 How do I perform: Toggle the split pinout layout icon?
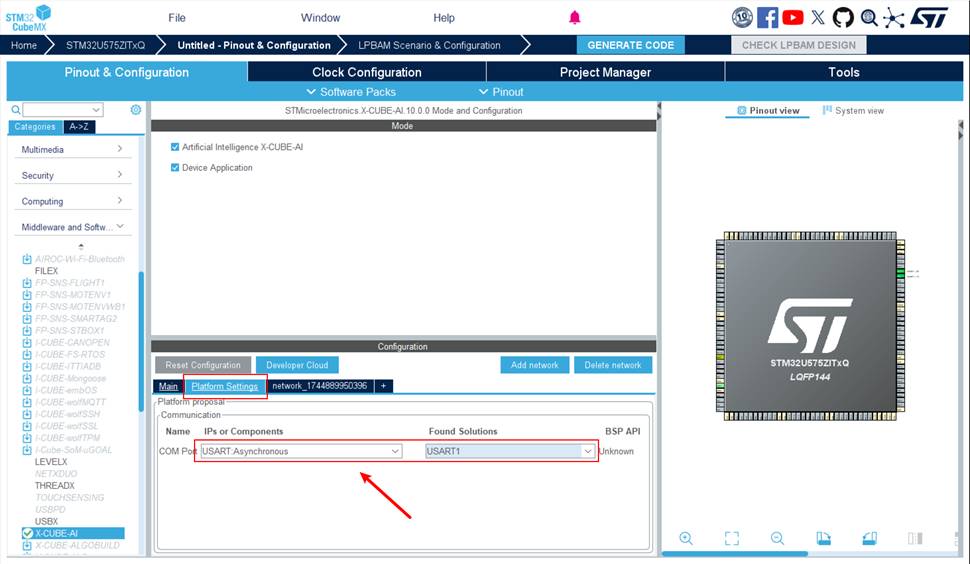click(x=915, y=538)
